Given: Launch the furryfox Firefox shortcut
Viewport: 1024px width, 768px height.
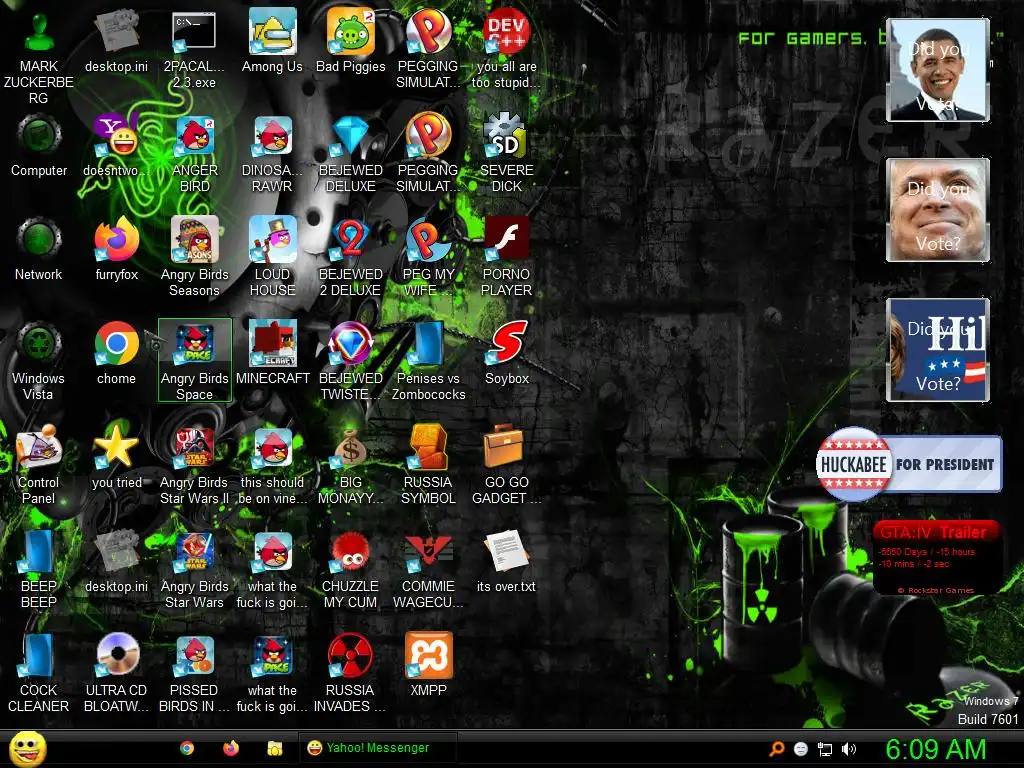Looking at the screenshot, I should coord(117,249).
